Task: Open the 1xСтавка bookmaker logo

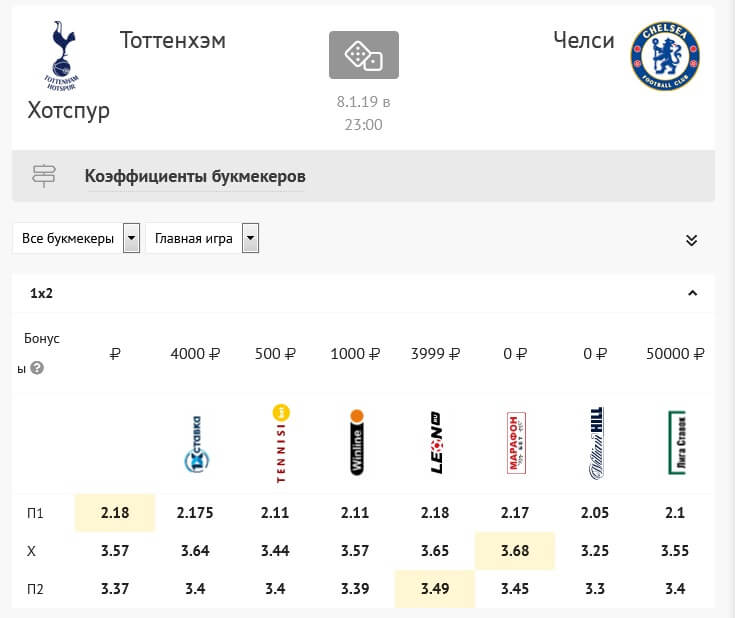Action: click(196, 444)
